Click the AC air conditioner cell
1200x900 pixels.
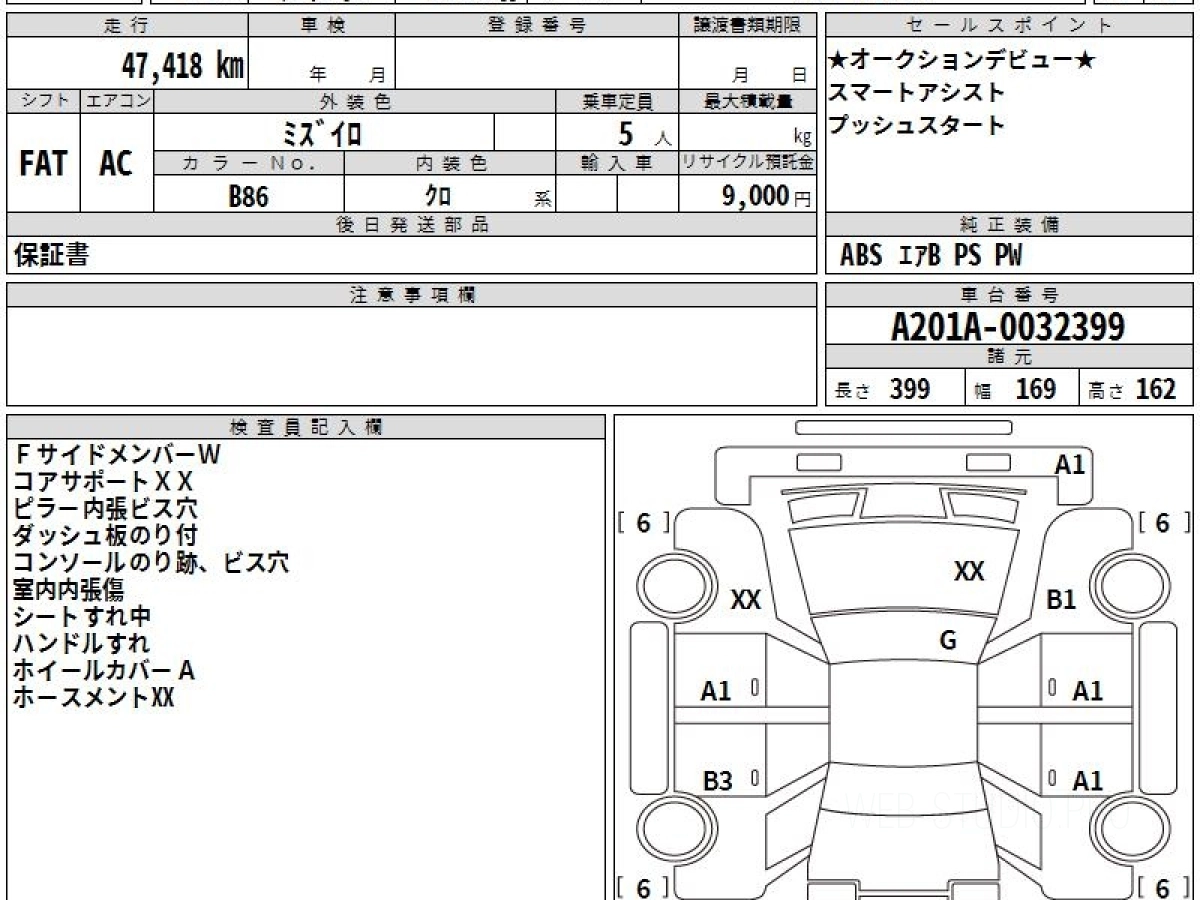(116, 164)
